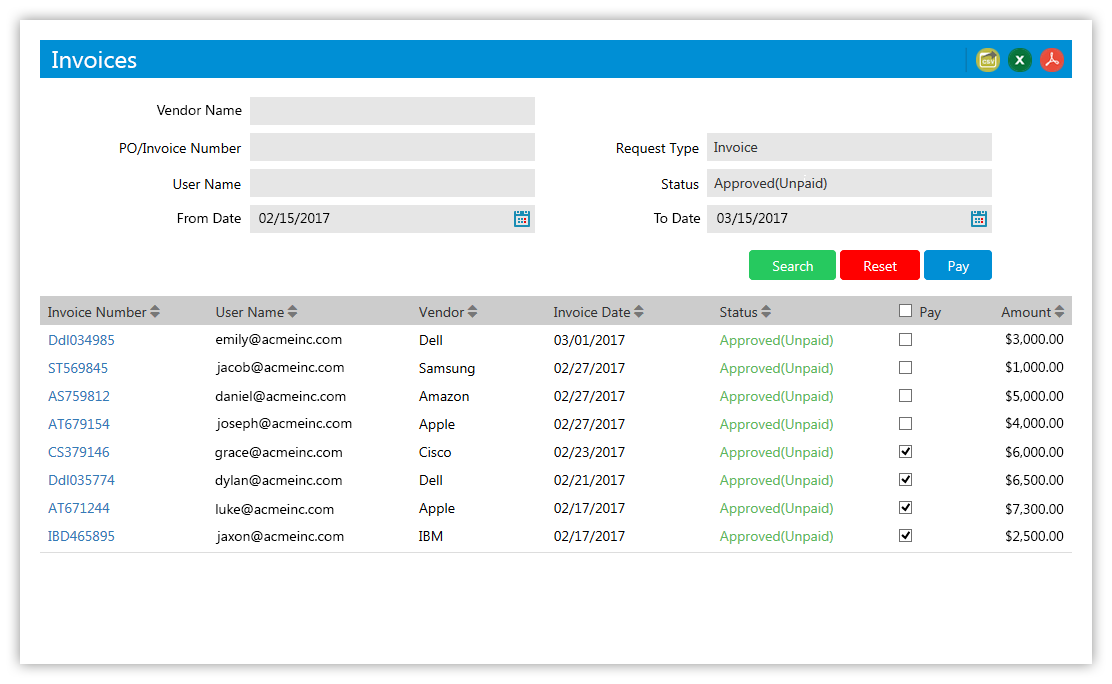Screen dimensions: 1112x684
Task: Select email daniel@acmeinc.com cell
Action: [x=280, y=397]
